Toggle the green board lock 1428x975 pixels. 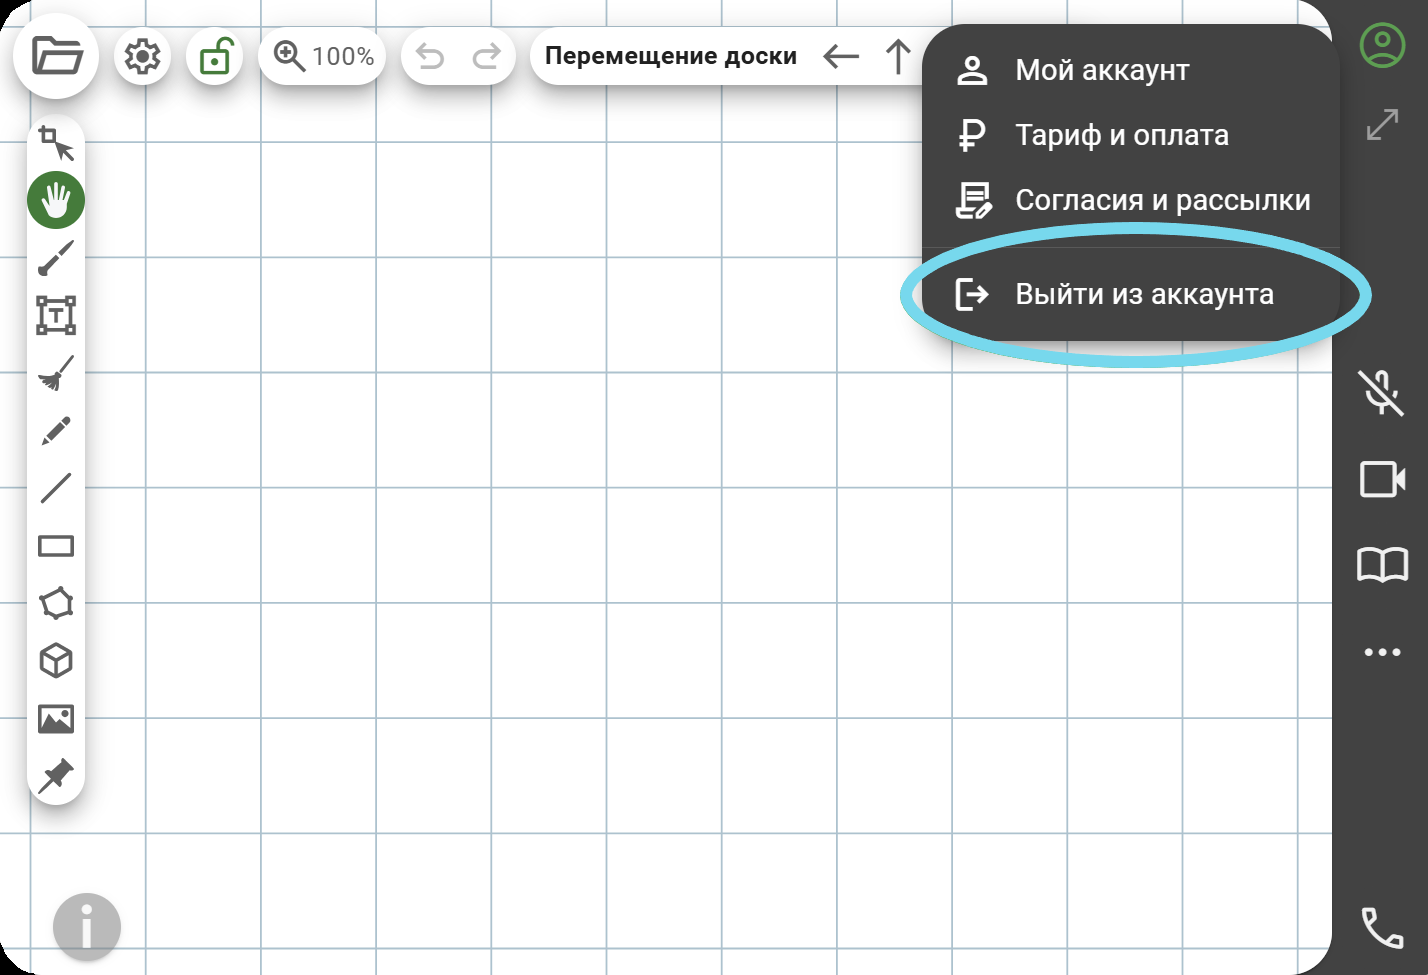(x=215, y=57)
